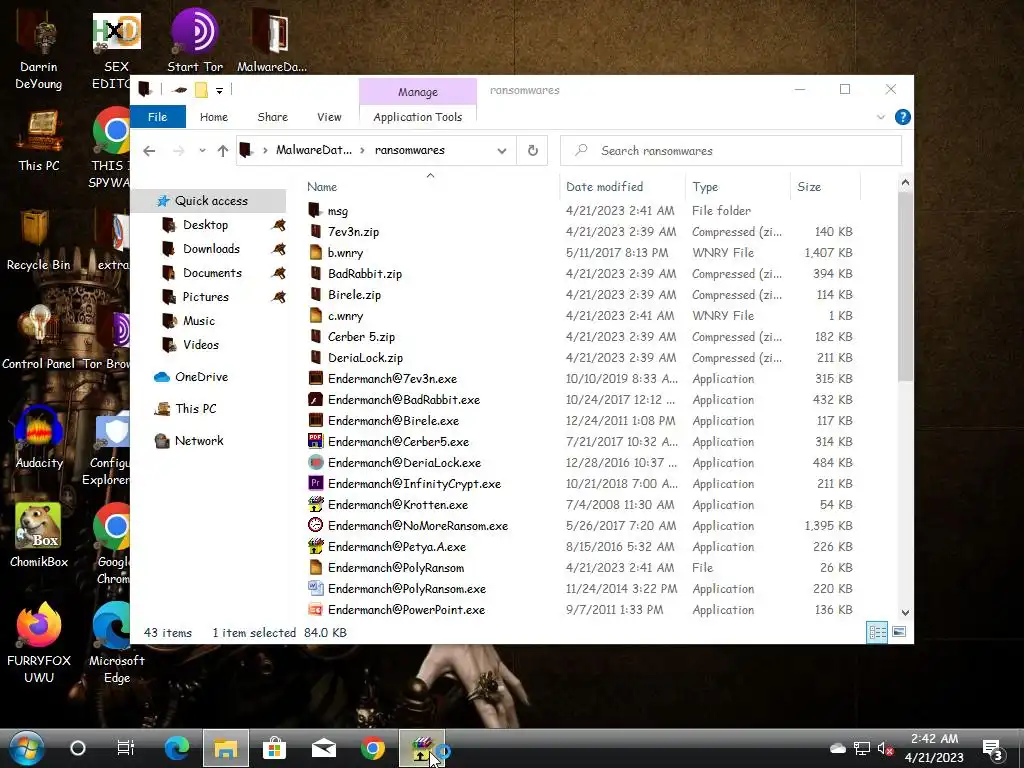Select Cerber 5.zip file
The height and width of the screenshot is (768, 1024).
[361, 337]
